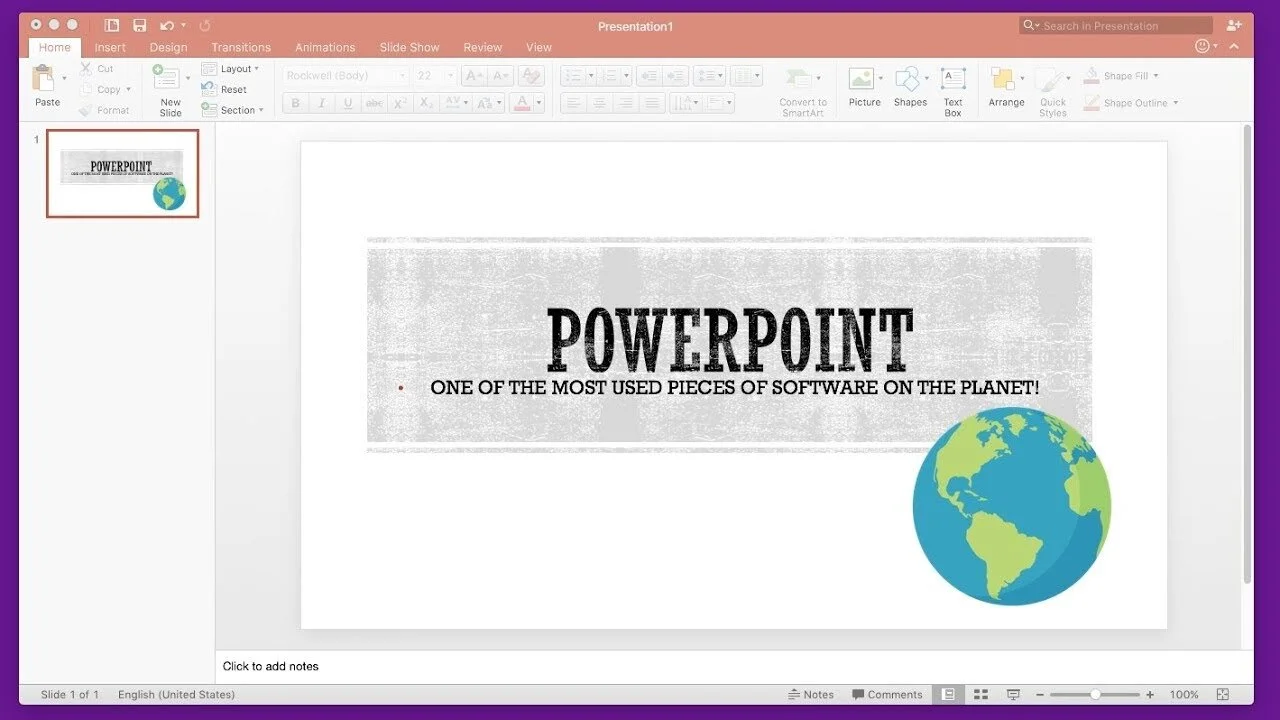
Task: Open the Review tab
Action: coord(483,47)
